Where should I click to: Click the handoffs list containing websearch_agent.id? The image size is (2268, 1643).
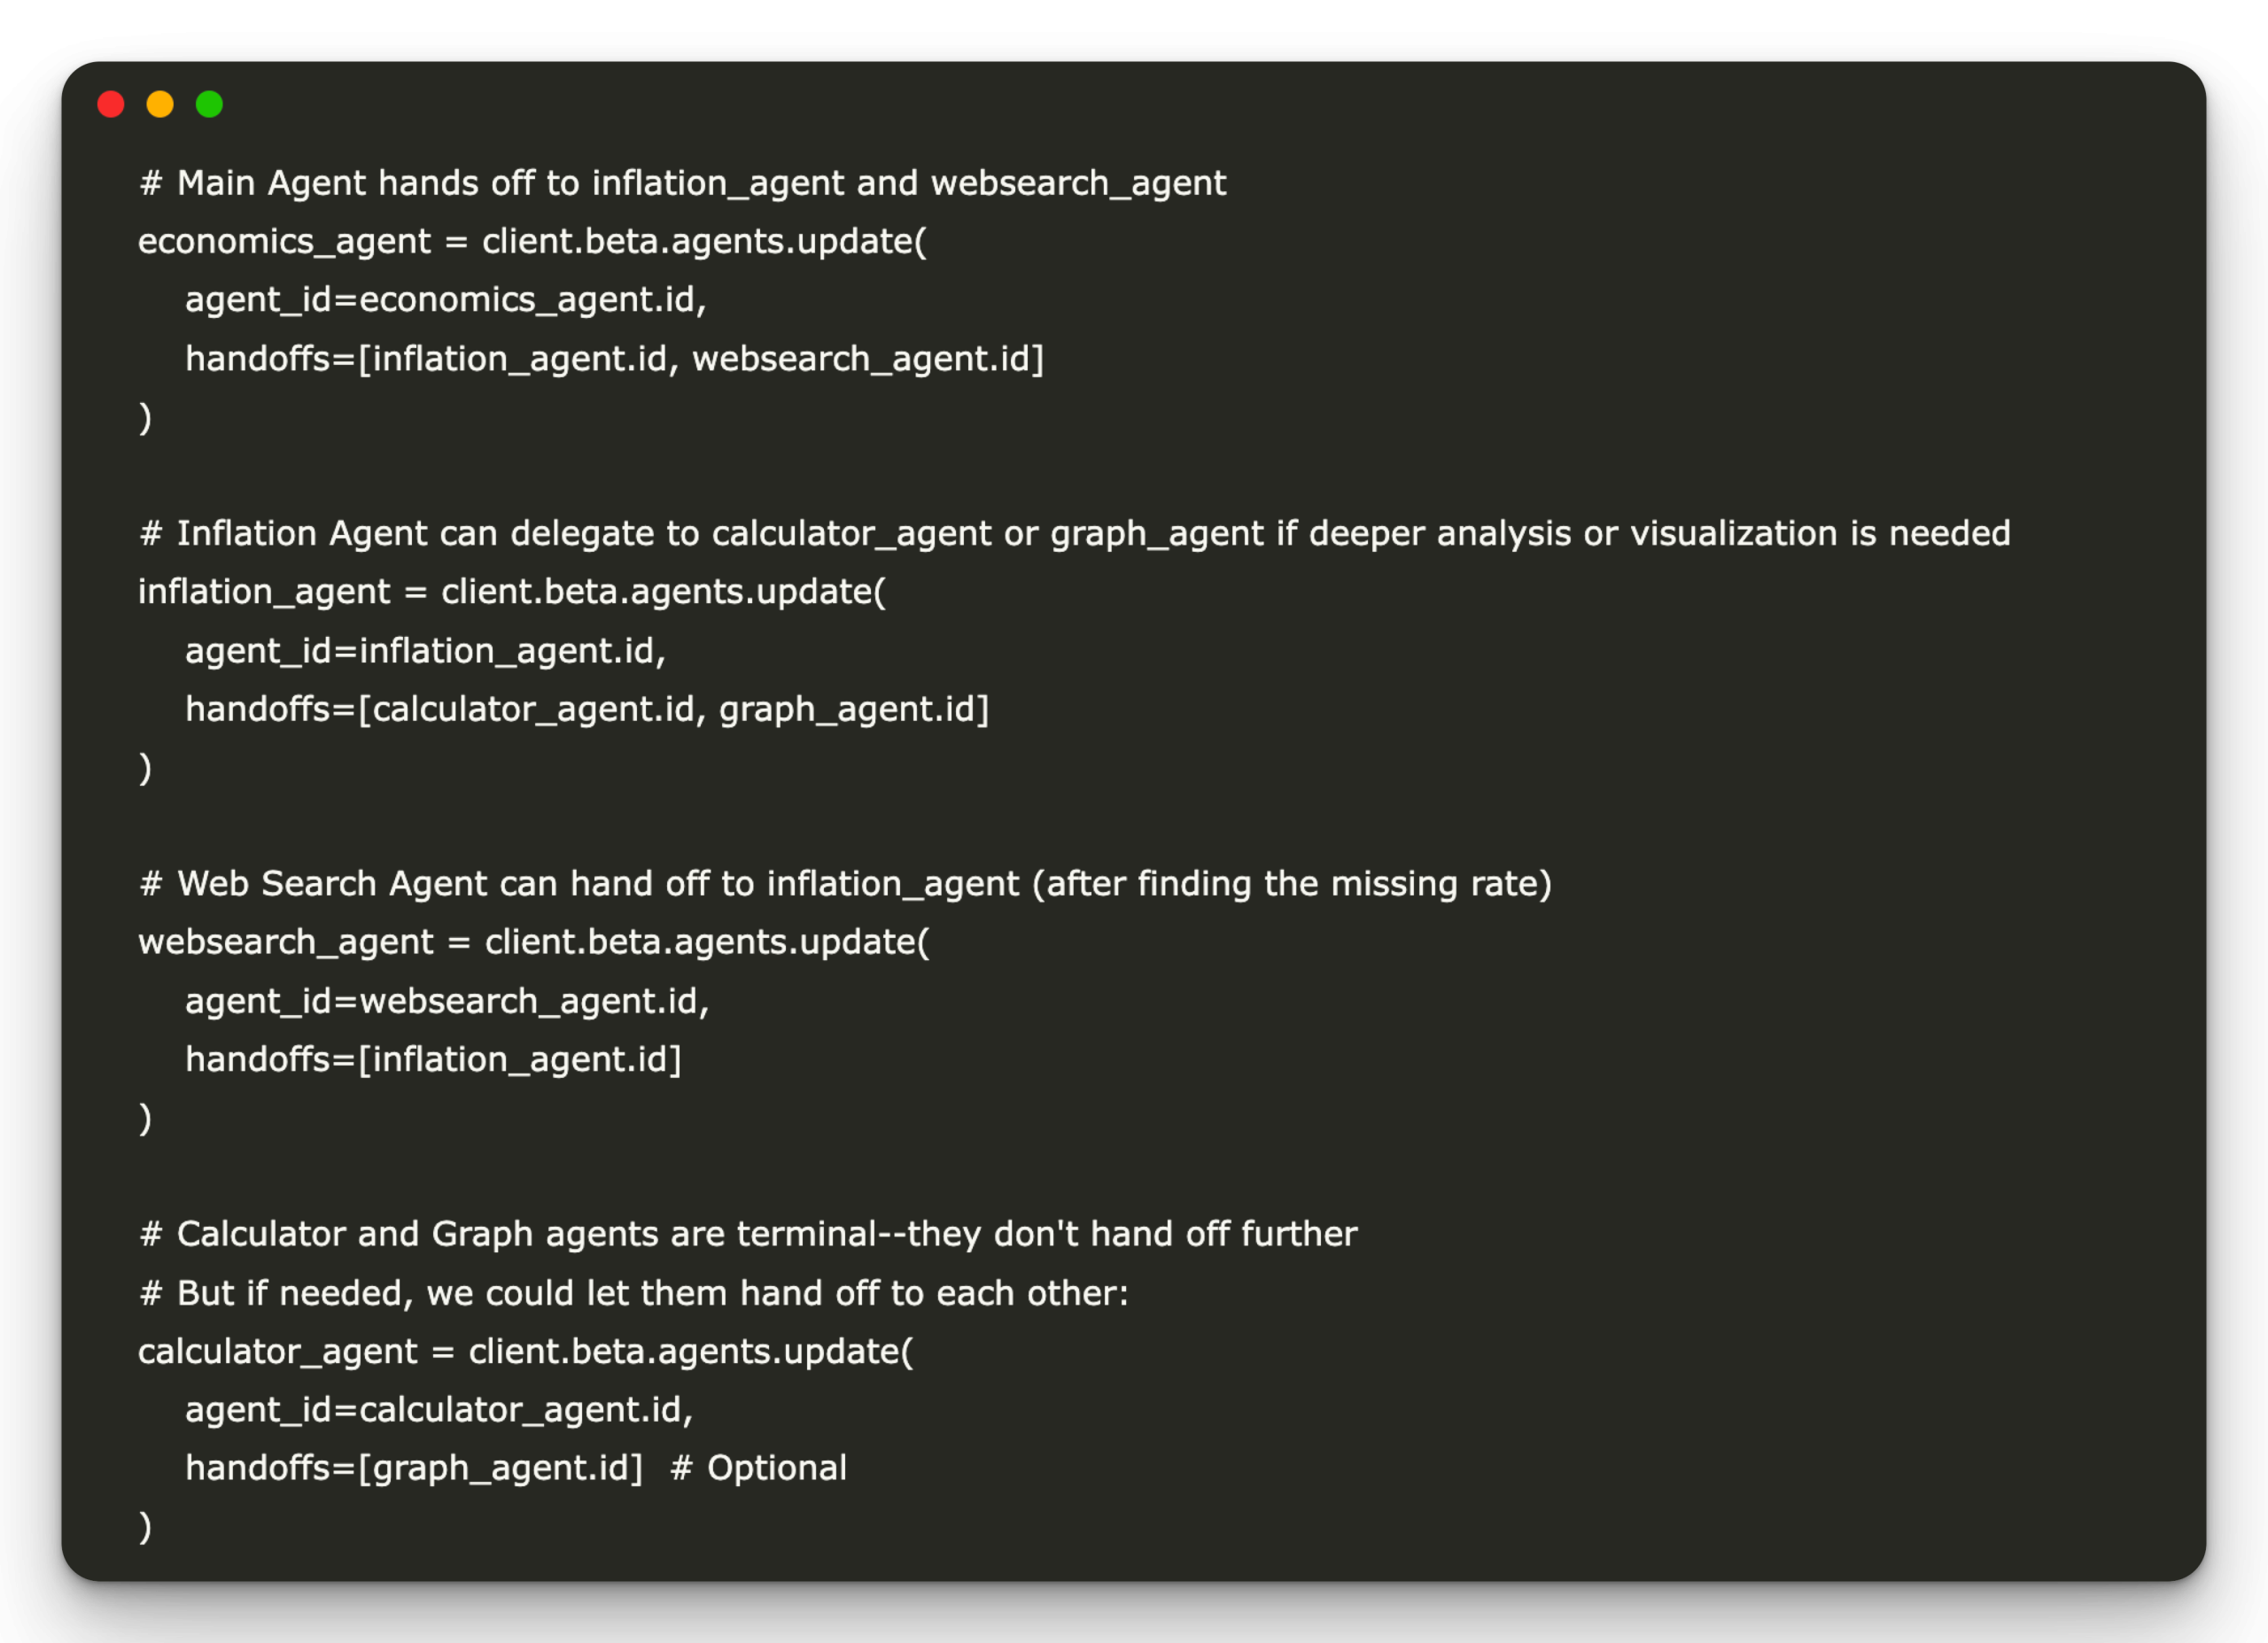click(614, 358)
